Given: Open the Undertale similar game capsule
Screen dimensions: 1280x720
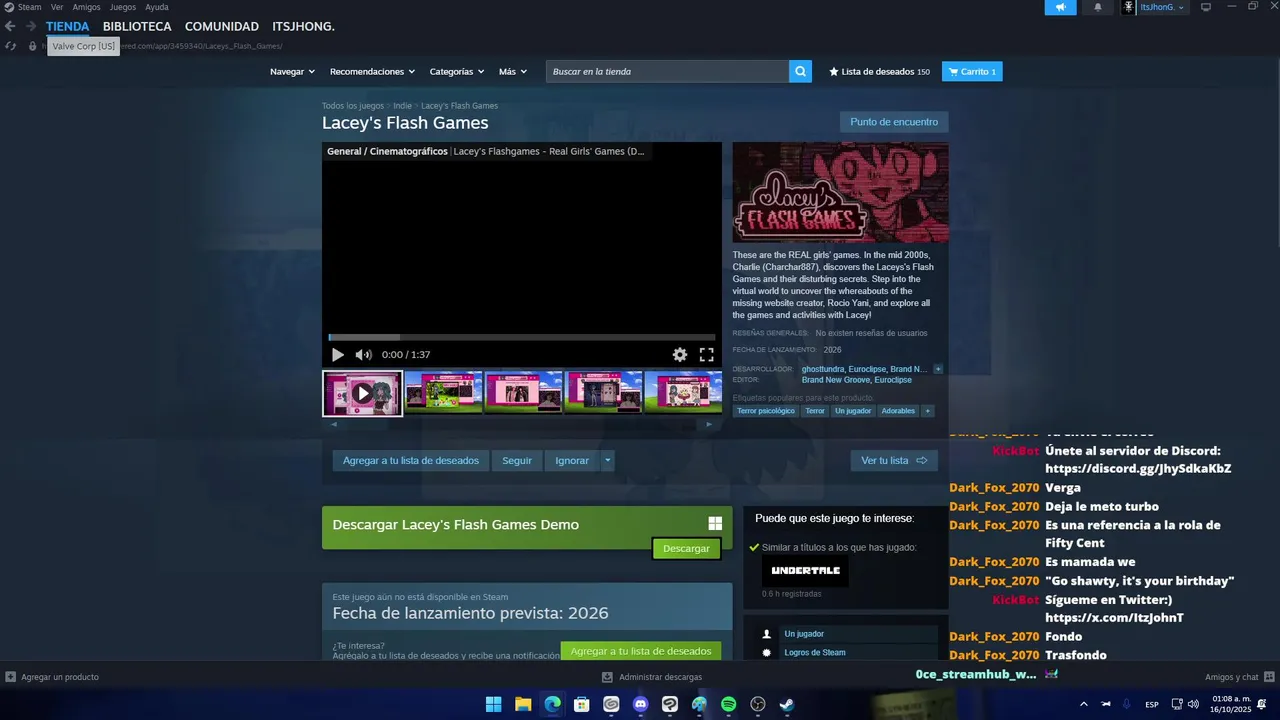Looking at the screenshot, I should [x=805, y=571].
